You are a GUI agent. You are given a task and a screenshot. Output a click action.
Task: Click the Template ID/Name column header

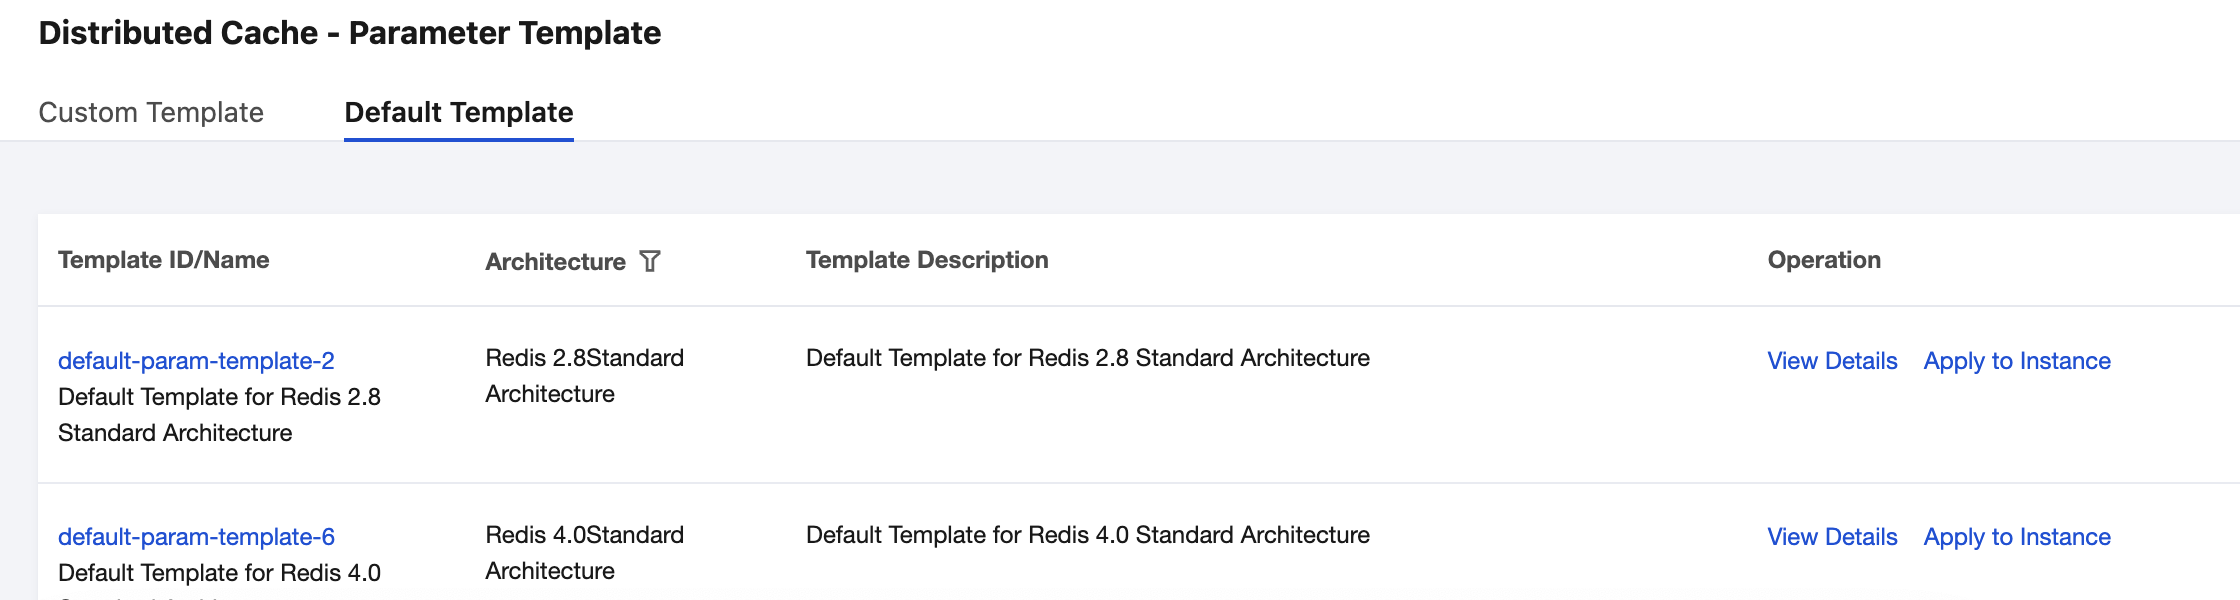click(x=164, y=260)
